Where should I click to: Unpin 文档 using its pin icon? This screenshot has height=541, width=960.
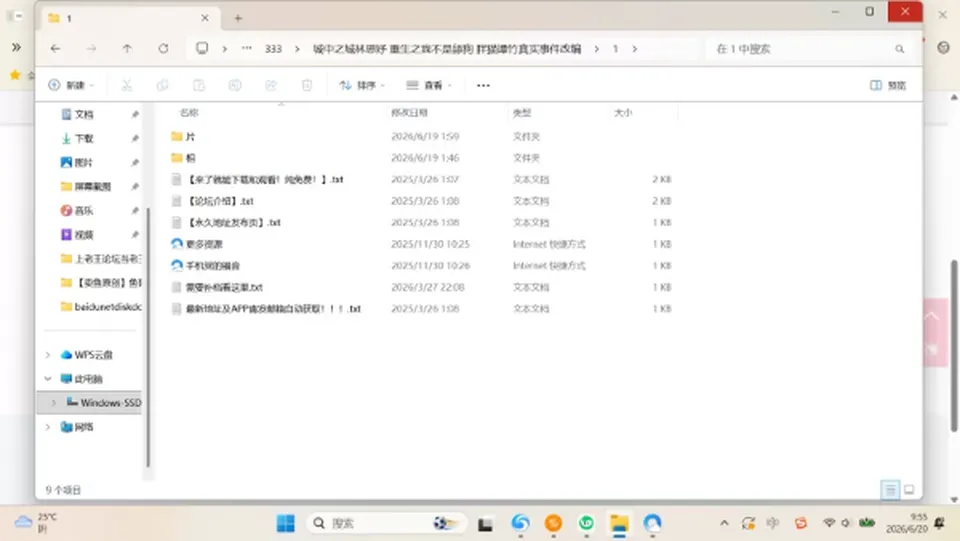point(135,114)
